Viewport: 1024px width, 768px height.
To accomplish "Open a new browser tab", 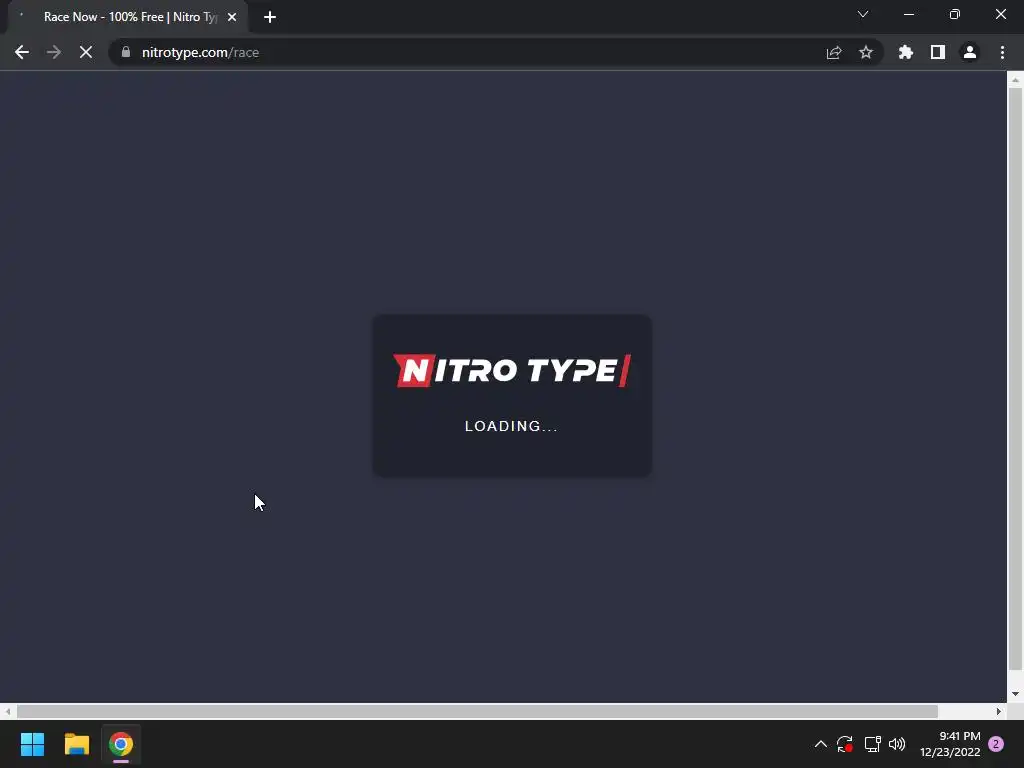I will coord(270,17).
